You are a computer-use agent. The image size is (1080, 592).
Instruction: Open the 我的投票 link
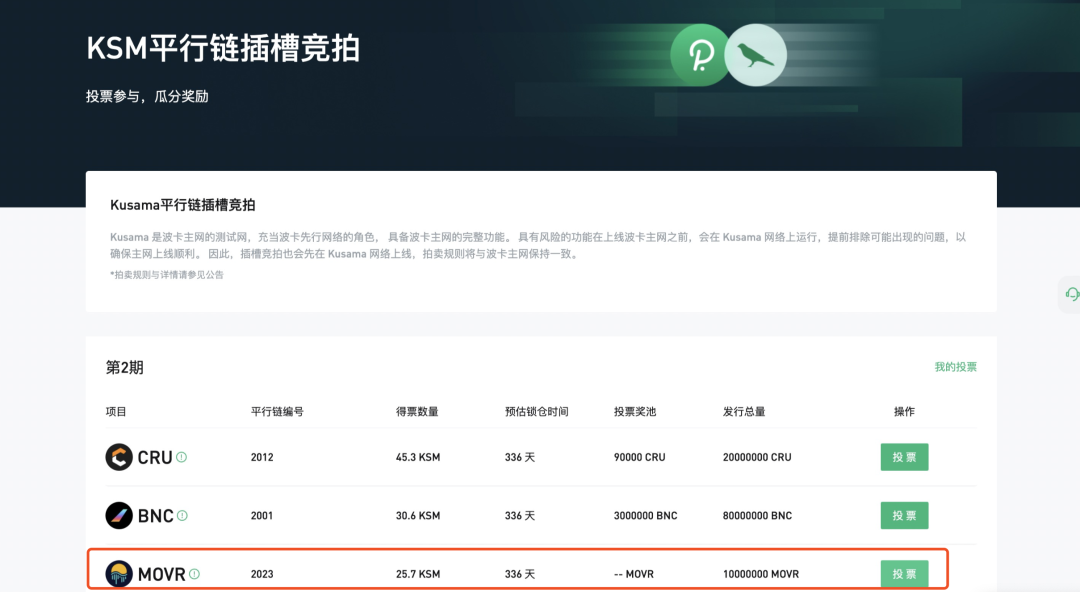pos(955,367)
